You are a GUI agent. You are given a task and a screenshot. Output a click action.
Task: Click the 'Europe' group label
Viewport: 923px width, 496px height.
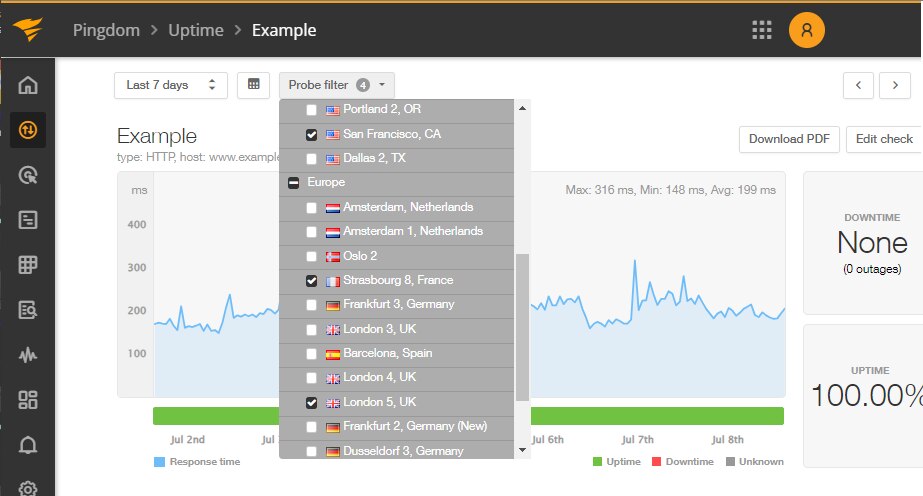(326, 182)
